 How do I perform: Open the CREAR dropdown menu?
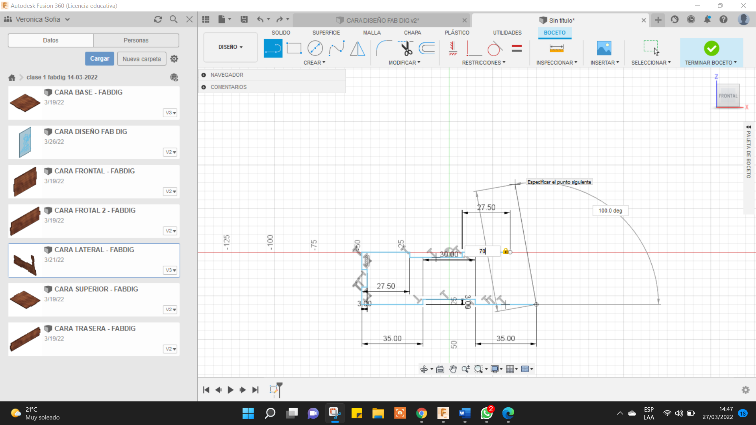(314, 63)
